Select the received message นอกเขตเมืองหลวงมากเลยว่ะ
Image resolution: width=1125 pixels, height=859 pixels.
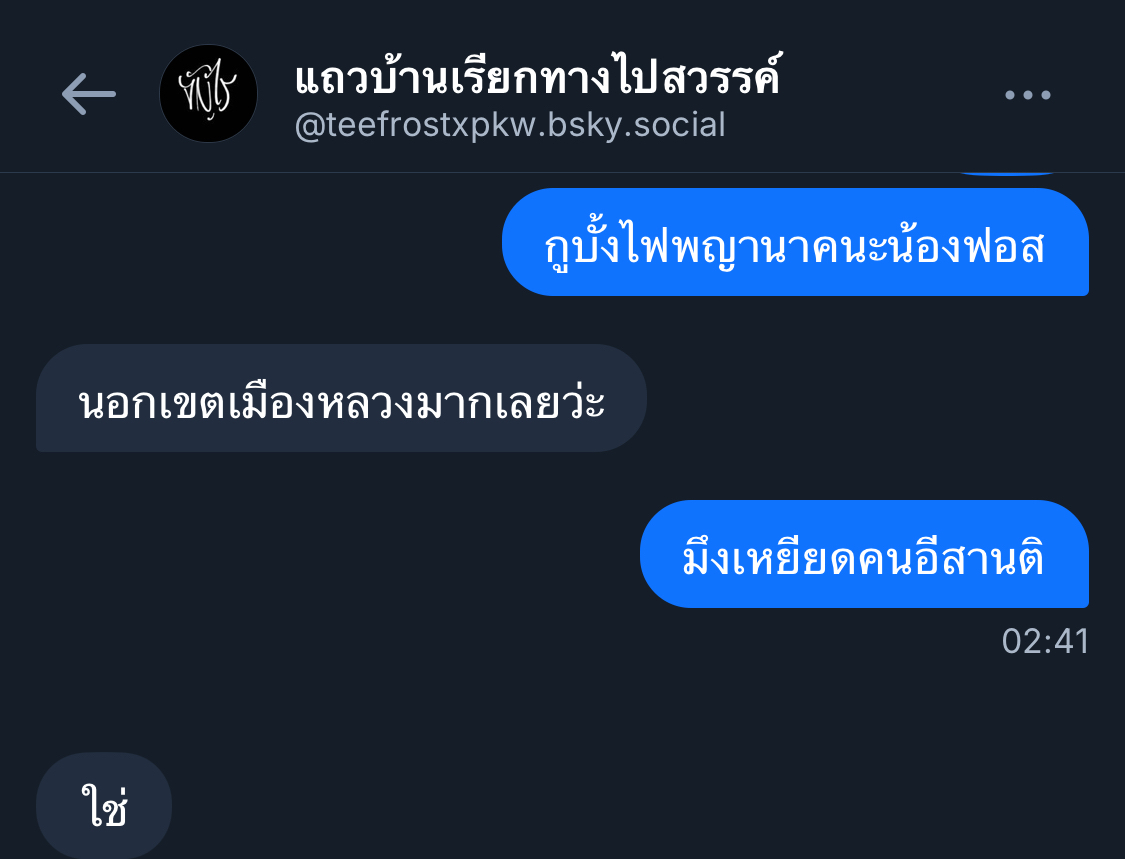click(342, 398)
